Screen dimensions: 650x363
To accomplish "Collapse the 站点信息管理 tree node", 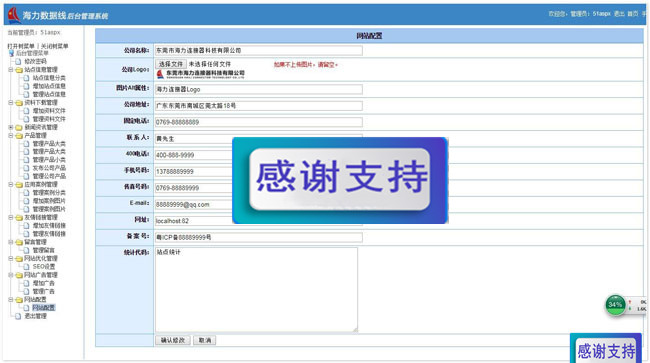I will pos(11,70).
